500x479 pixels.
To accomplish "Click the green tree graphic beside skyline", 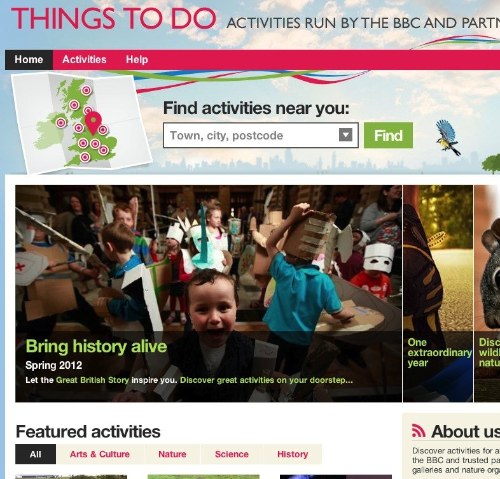I will 491,163.
